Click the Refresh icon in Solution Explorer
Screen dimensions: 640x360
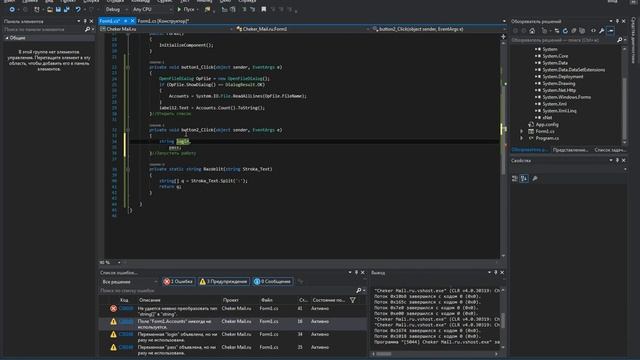565,31
